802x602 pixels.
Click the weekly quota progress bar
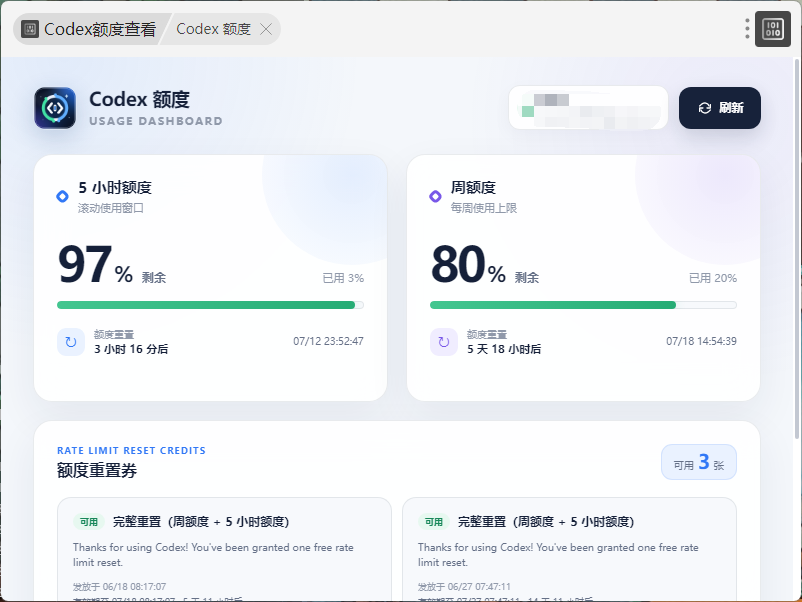pos(583,305)
